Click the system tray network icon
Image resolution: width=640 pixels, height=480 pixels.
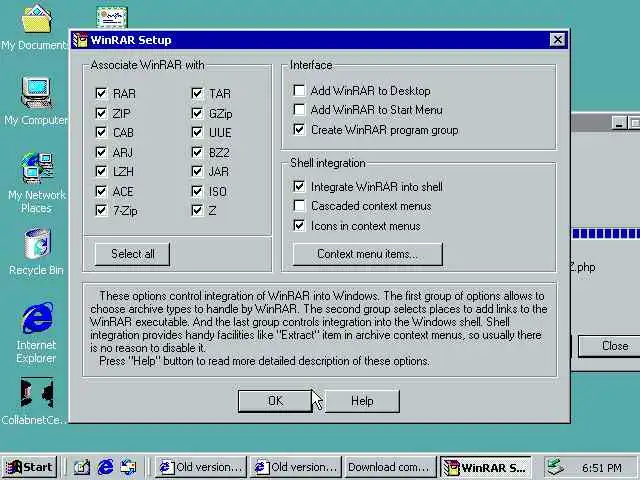coord(555,467)
